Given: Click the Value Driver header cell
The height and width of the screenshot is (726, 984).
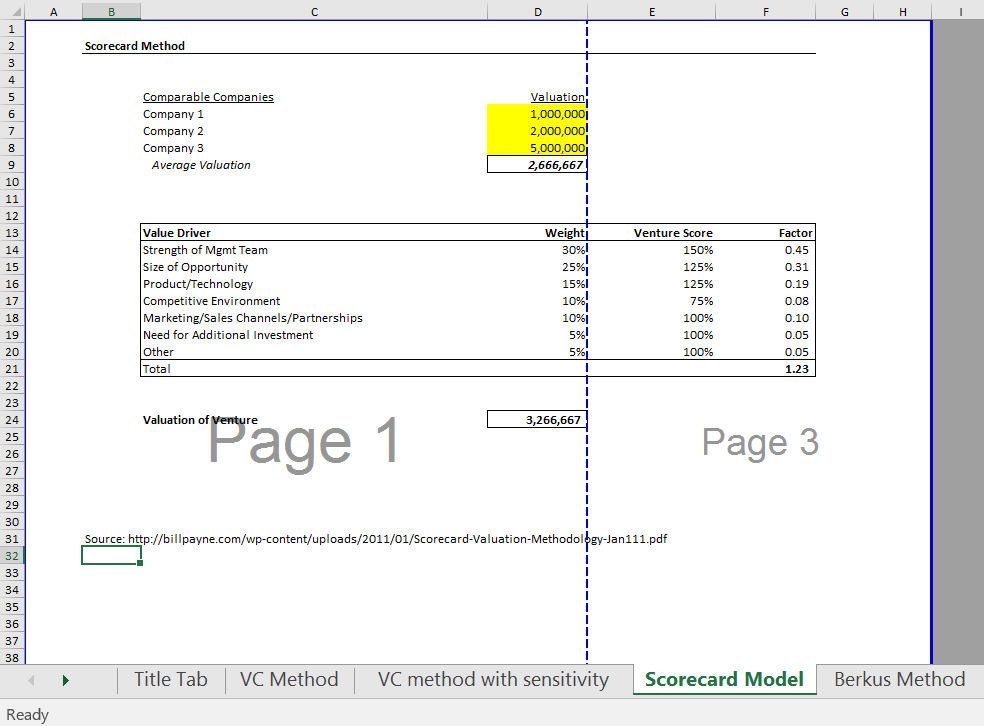Looking at the screenshot, I should coord(176,233).
